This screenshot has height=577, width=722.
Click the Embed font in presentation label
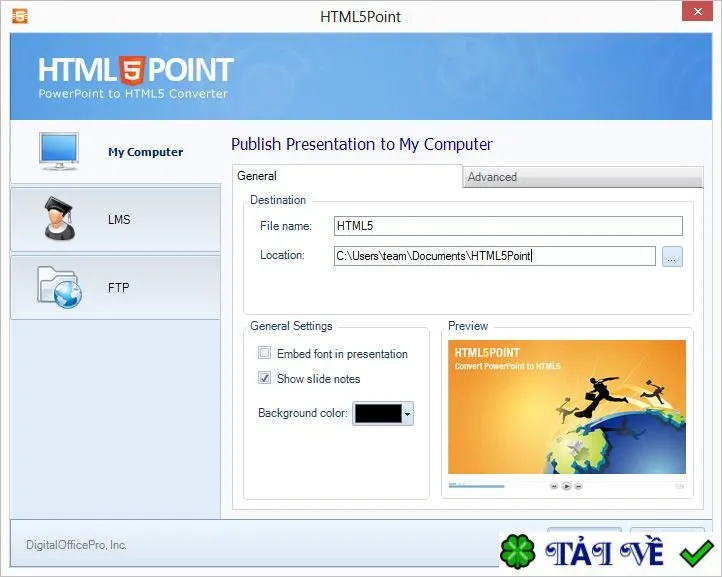[342, 354]
